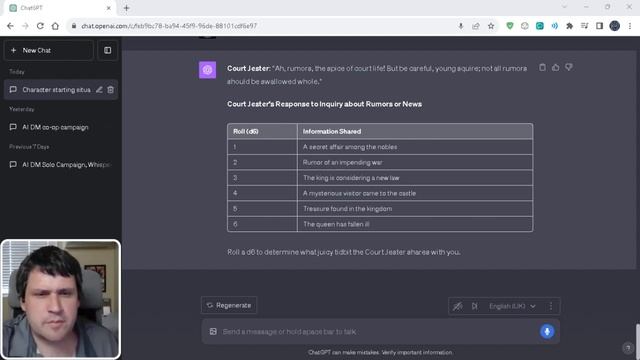Open a new browser tab

126,8
